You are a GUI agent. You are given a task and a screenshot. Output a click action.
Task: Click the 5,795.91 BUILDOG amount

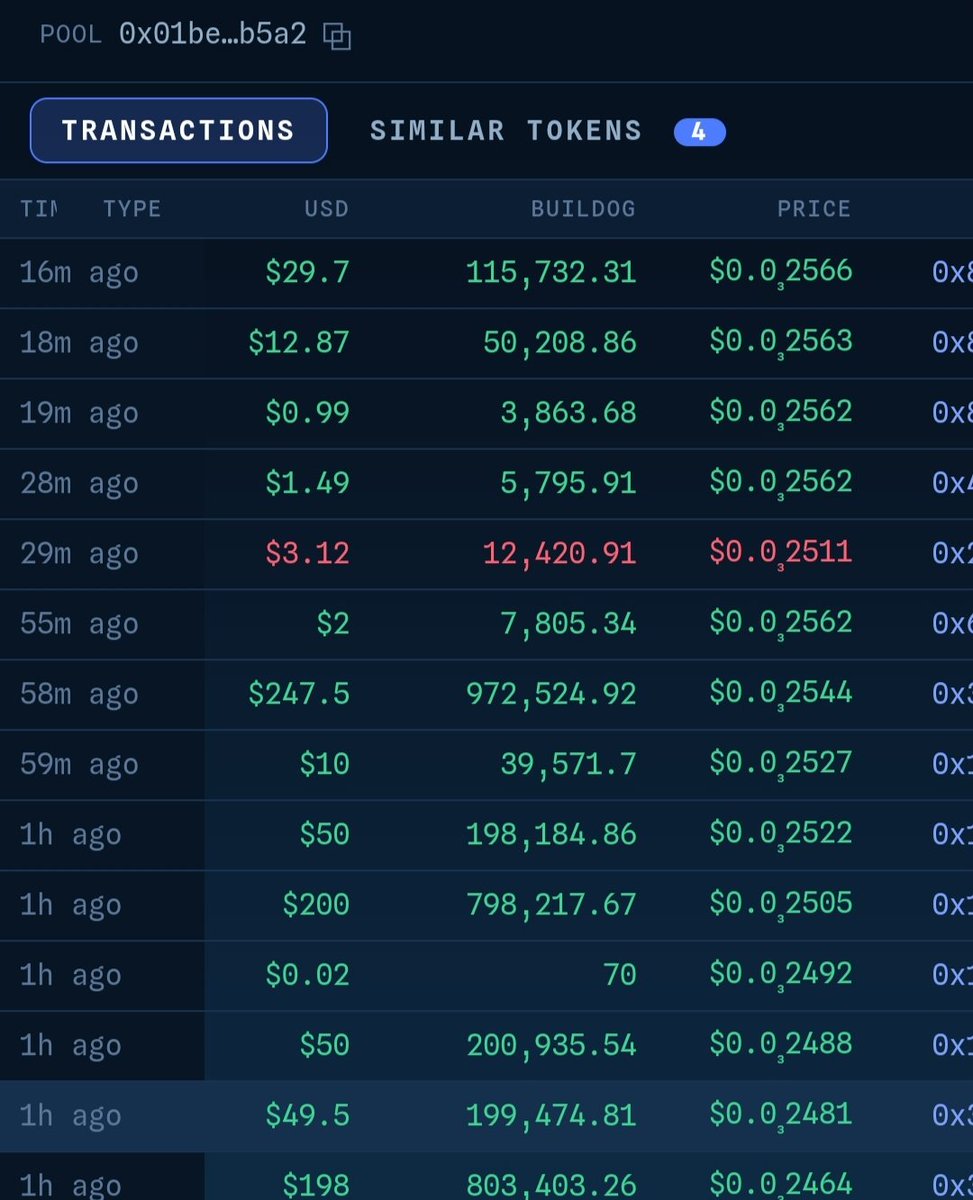click(568, 483)
